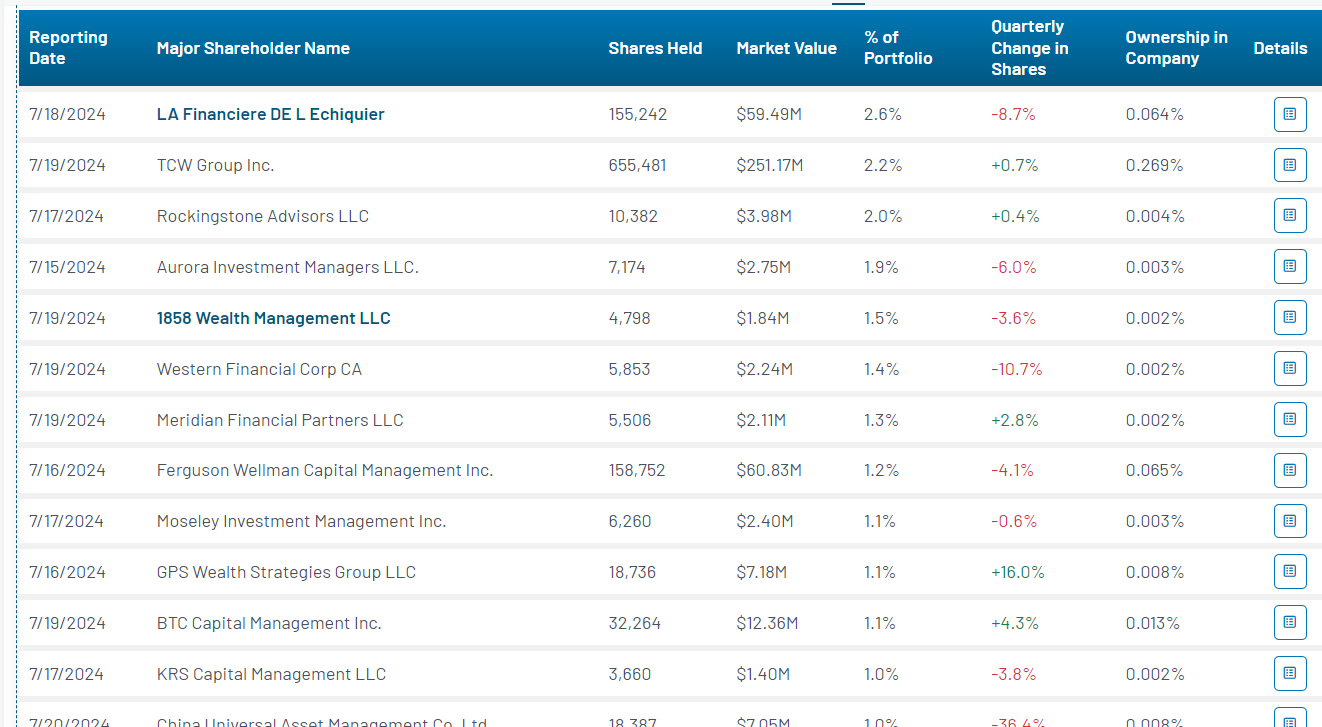The height and width of the screenshot is (727, 1322).
Task: Open details icon for 1858 Wealth Management LLC
Action: pos(1290,318)
